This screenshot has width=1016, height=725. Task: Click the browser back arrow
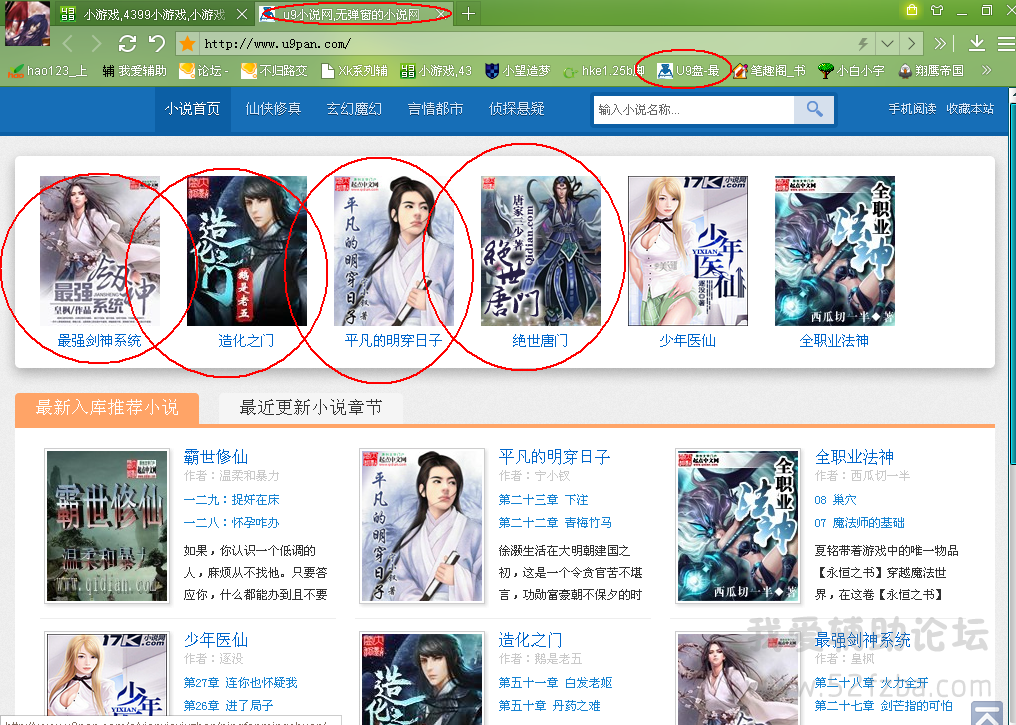coord(68,43)
